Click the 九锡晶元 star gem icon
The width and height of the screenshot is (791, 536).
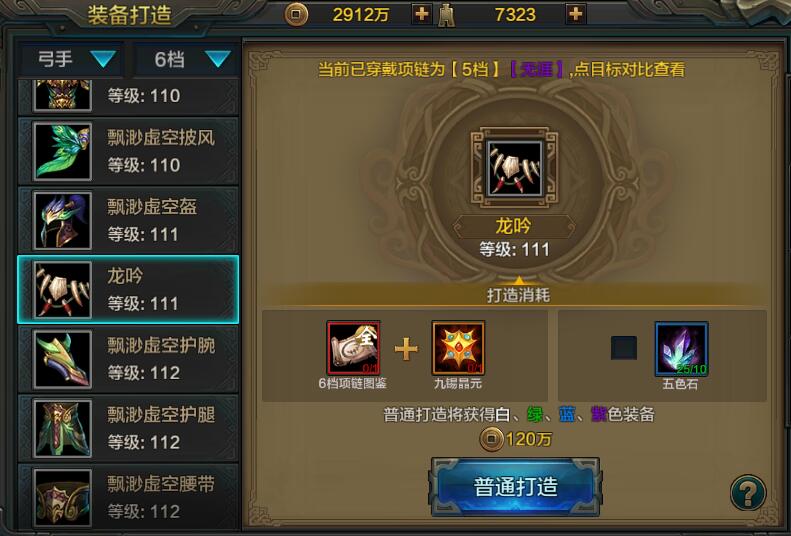(x=458, y=348)
